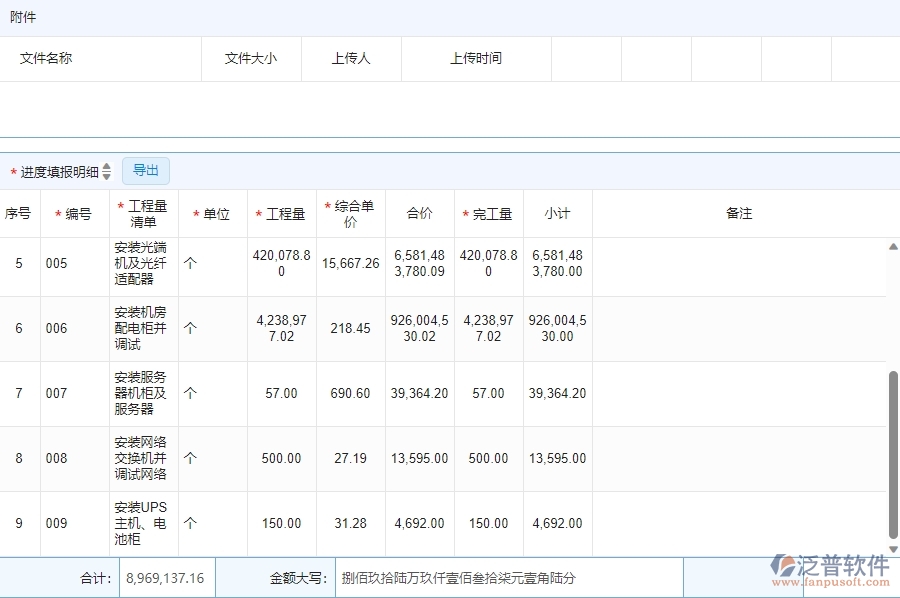Image resolution: width=900 pixels, height=598 pixels.
Task: Expand row 7 安装服务器机柜及服务器 entry
Action: [x=140, y=393]
